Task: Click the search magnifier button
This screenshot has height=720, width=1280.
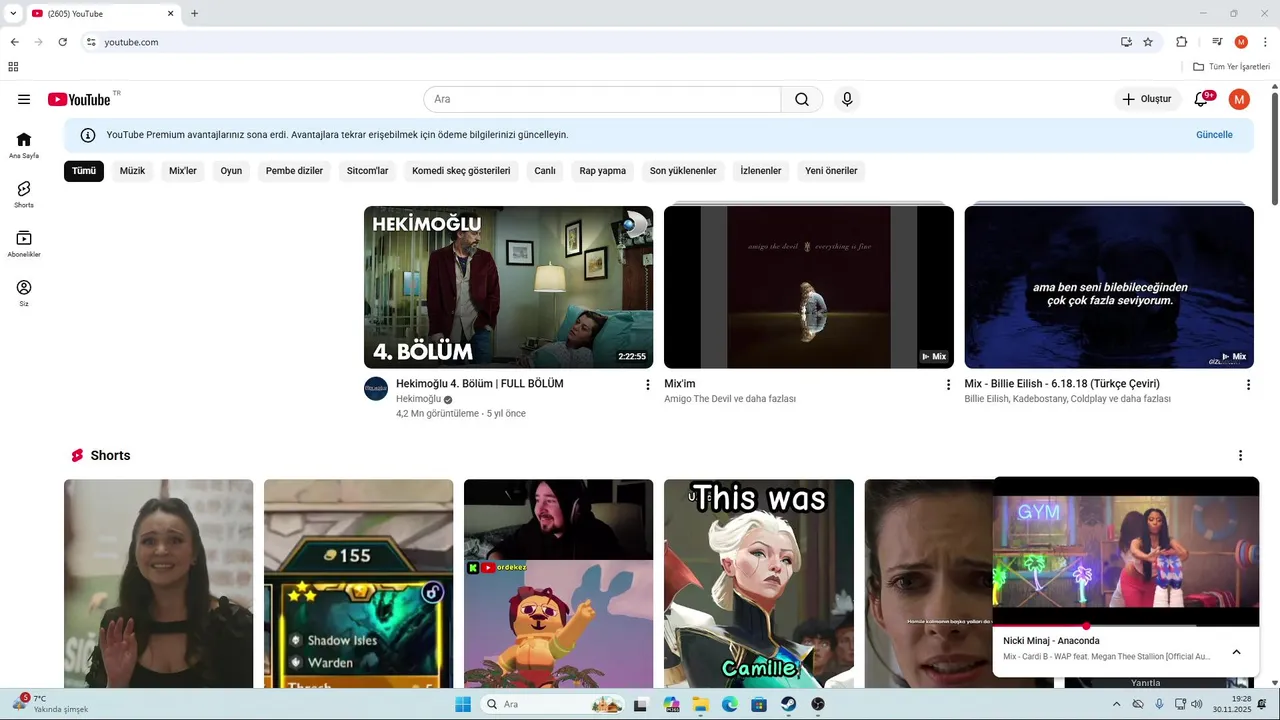Action: pos(802,99)
